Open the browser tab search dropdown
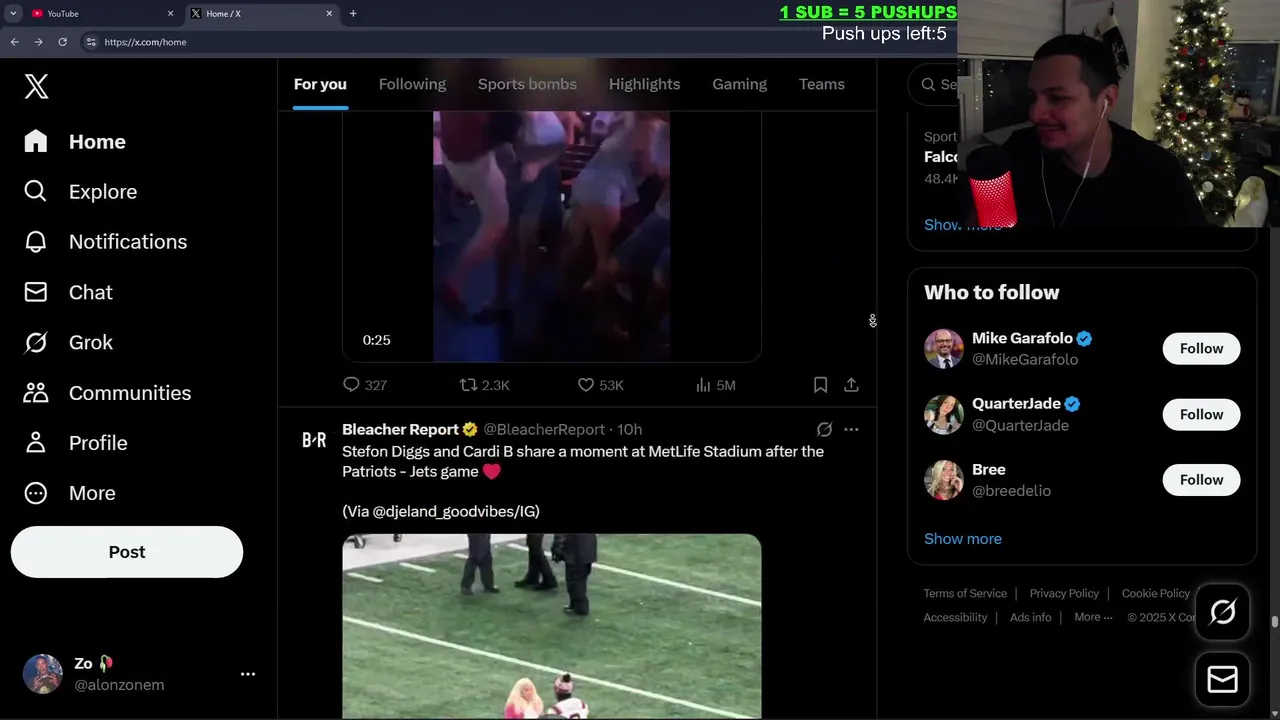 click(x=13, y=13)
